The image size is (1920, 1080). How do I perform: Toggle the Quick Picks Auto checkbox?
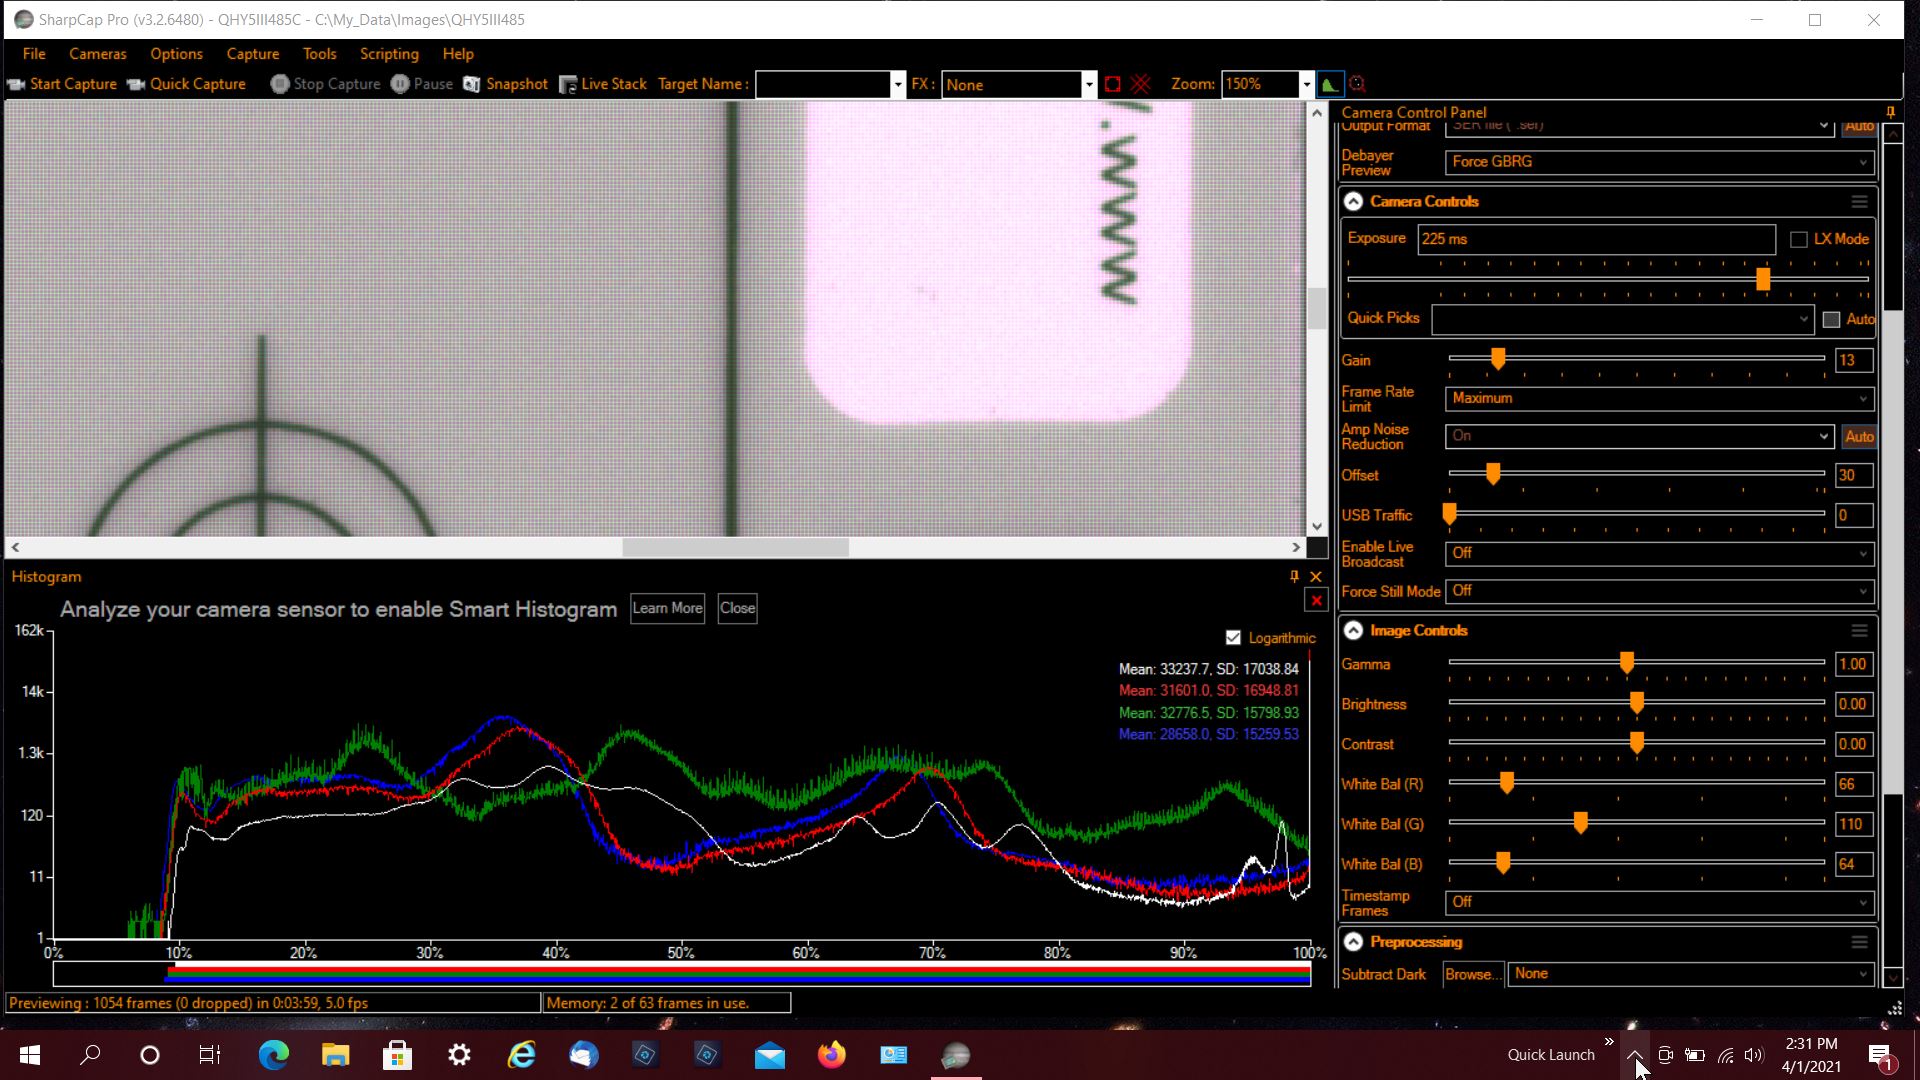(1830, 319)
